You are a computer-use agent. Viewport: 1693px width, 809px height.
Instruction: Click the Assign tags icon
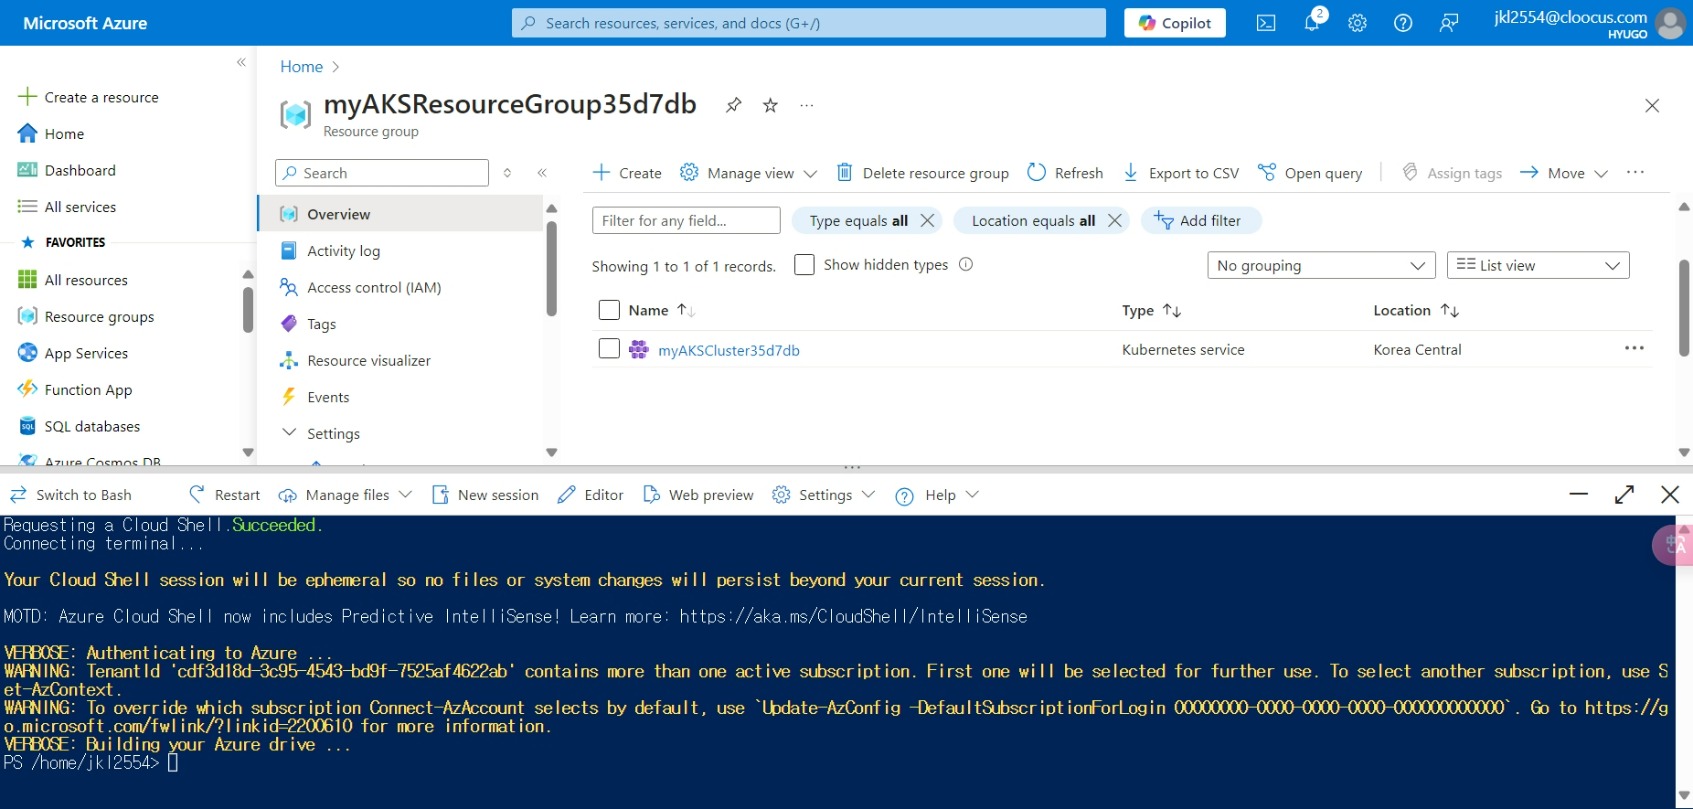pos(1410,172)
